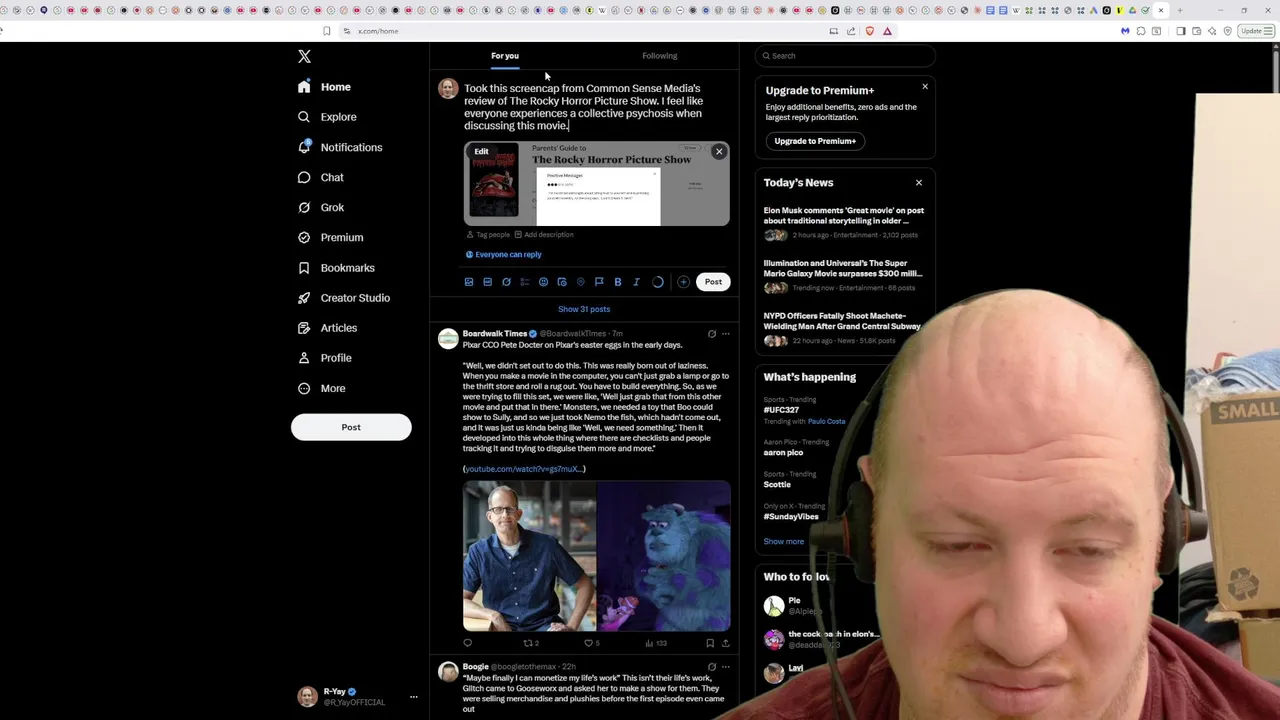Switch to the For you tab

[505, 56]
